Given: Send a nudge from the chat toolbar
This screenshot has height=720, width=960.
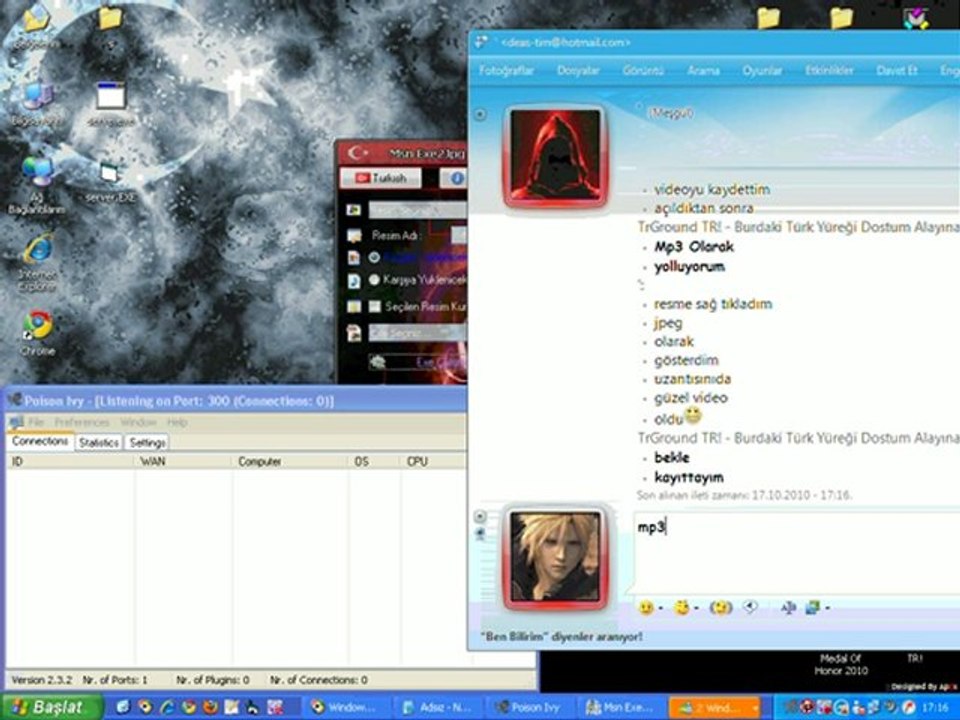Looking at the screenshot, I should (x=720, y=607).
